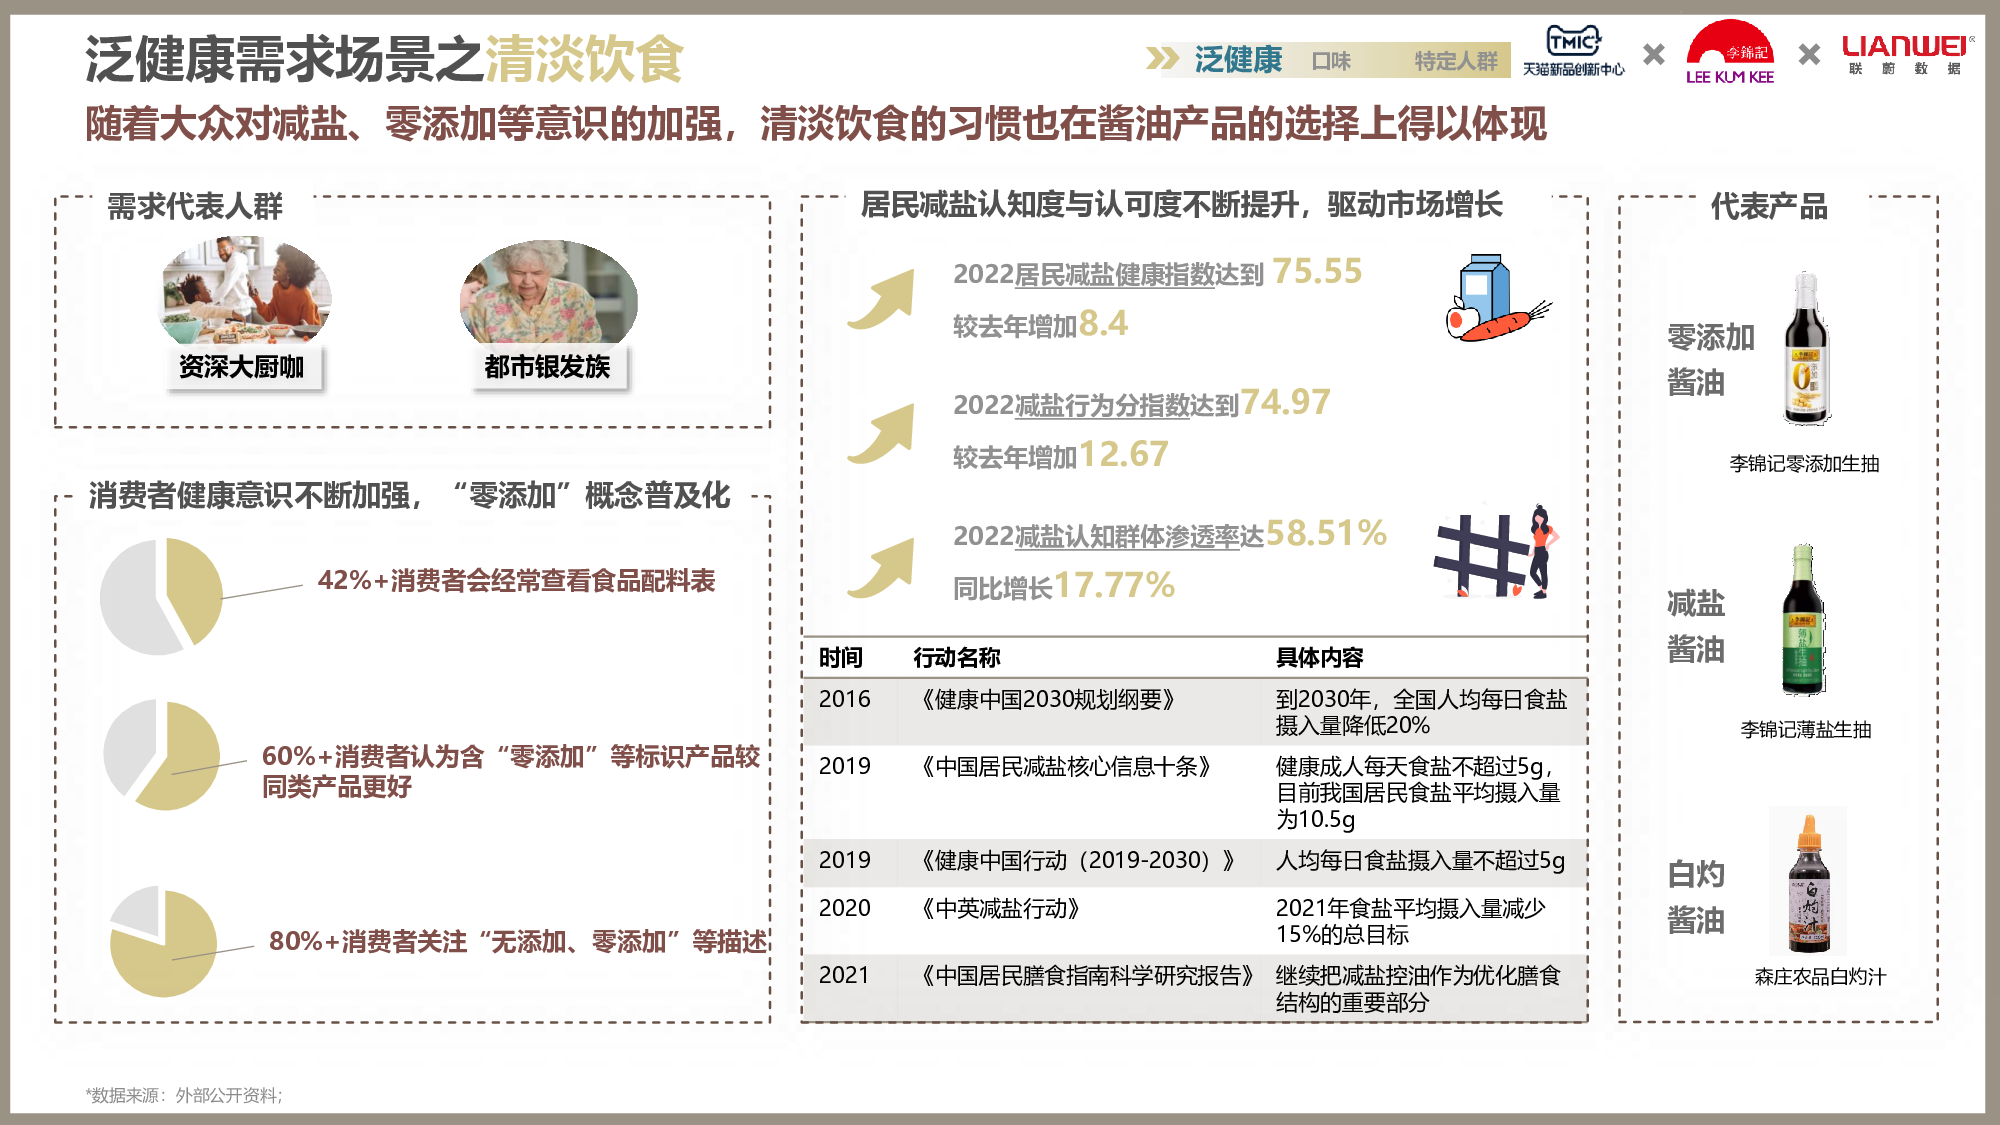
Task: Click the double chevron before 泛健康
Action: [1162, 59]
